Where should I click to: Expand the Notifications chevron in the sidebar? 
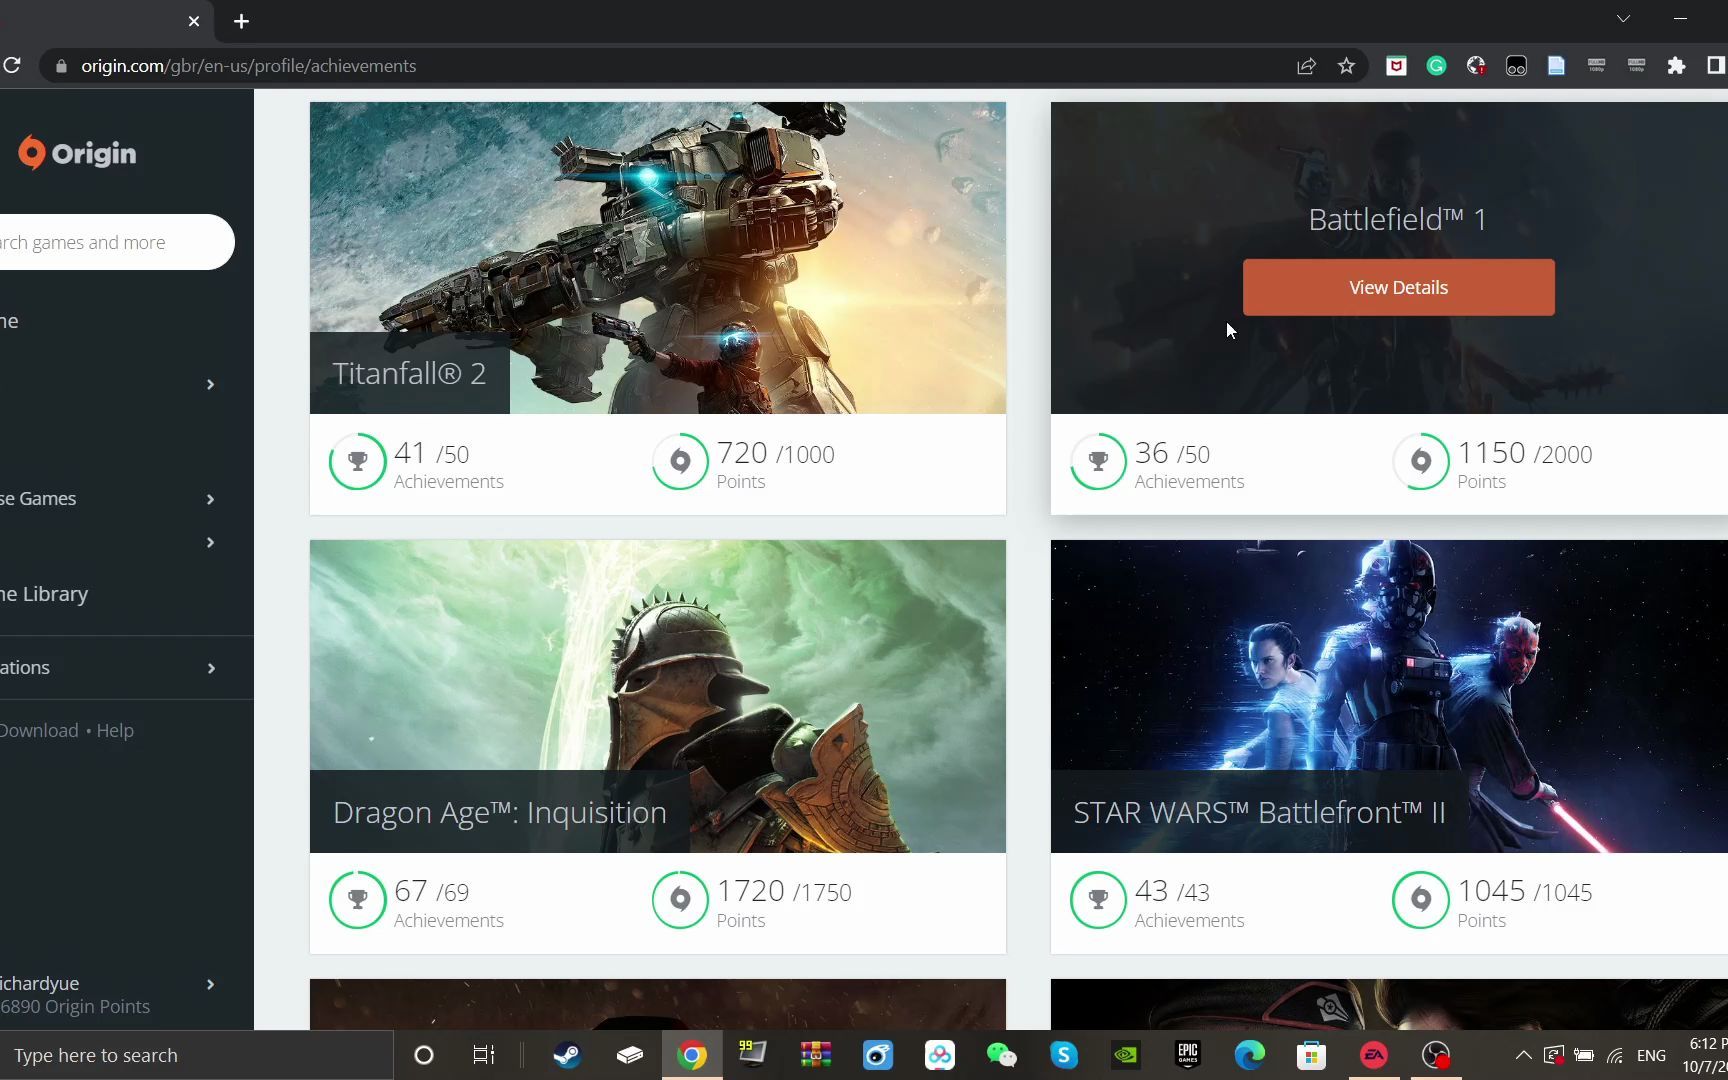(211, 668)
